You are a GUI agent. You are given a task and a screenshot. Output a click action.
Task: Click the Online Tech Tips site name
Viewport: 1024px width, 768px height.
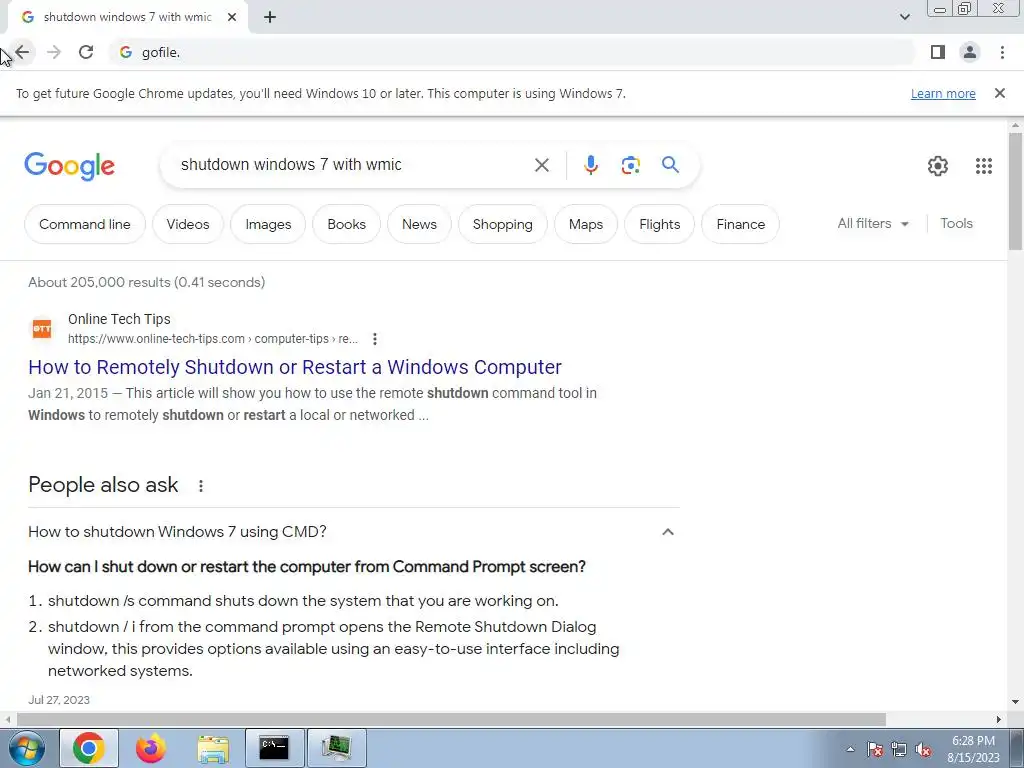[119, 319]
